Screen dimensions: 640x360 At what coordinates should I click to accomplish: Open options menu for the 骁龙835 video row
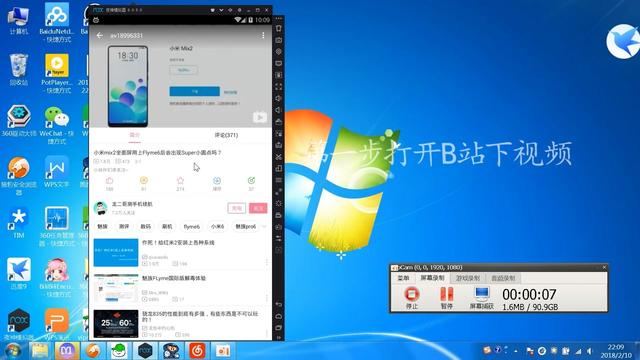[267, 333]
